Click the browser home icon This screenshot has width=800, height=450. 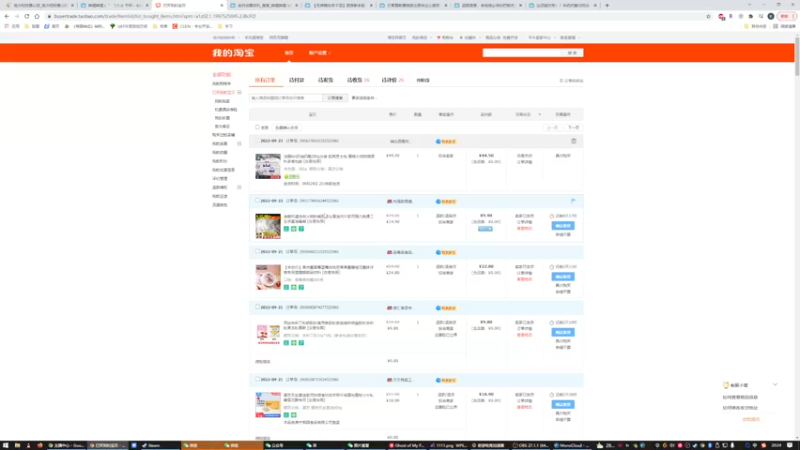(37, 16)
